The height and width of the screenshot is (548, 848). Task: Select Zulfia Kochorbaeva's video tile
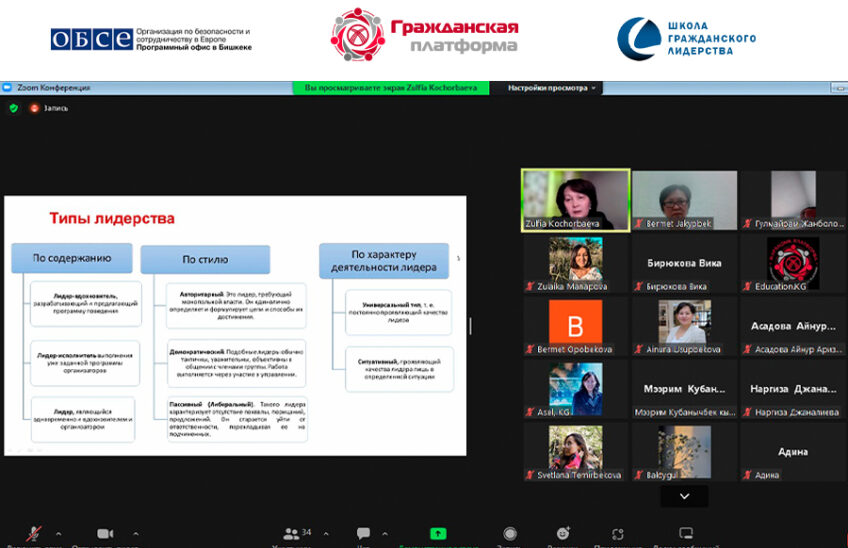pos(575,200)
